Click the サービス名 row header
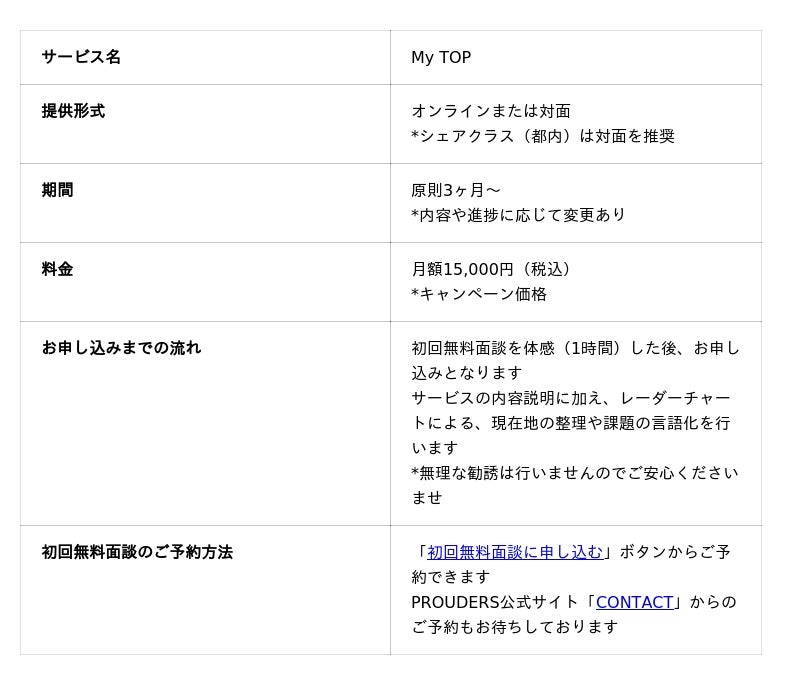 81,57
